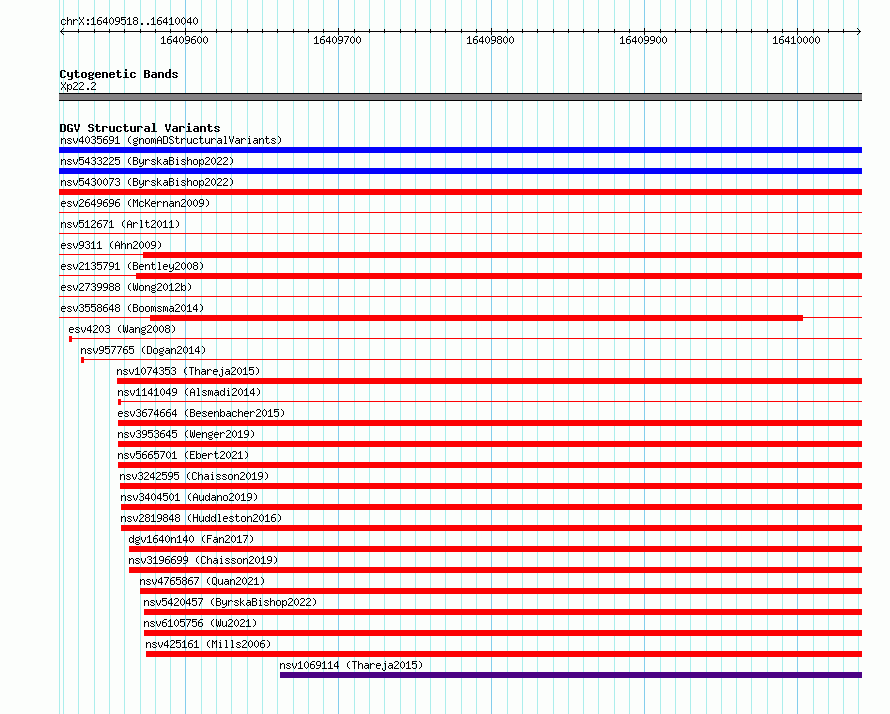Open nsv5420457 (ByrskaBishop2022) variant
Screen dimensions: 890x714
click(230, 602)
